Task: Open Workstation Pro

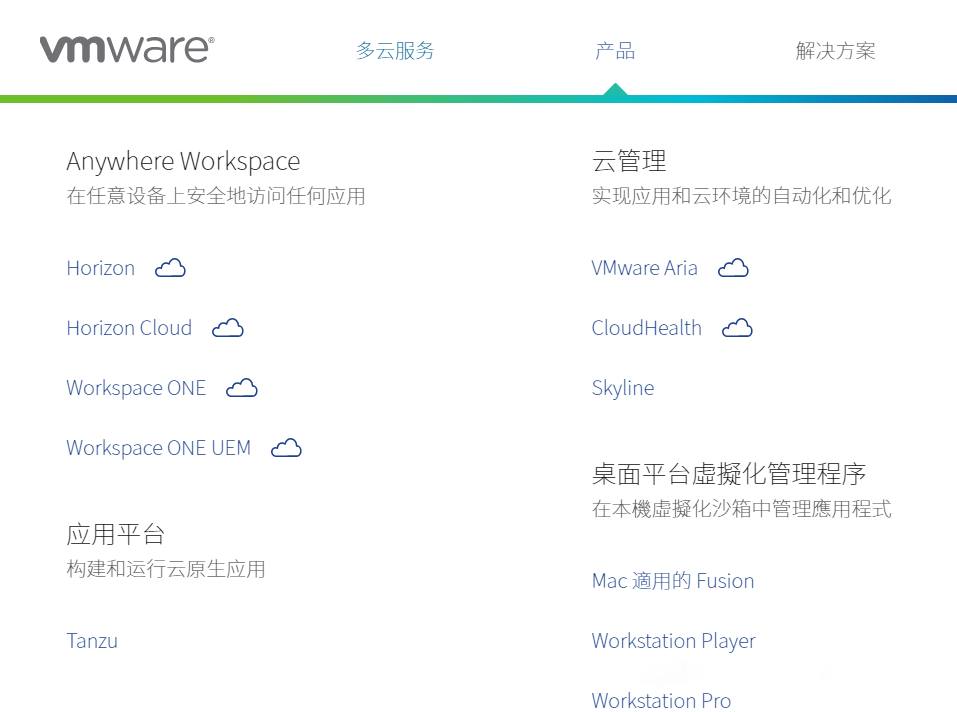Action: 661,701
